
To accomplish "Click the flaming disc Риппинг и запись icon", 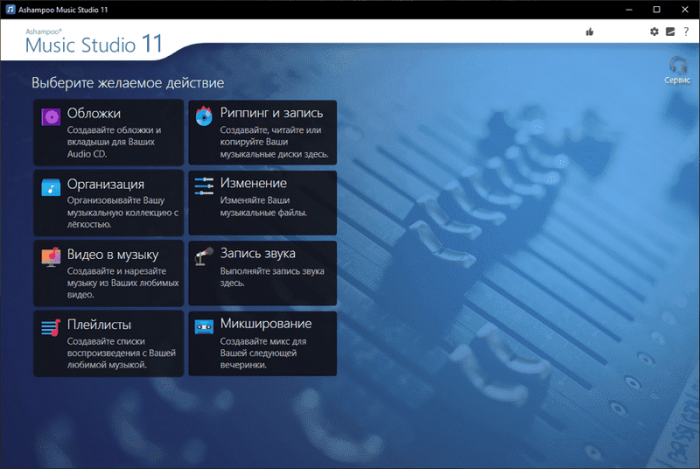I will point(204,116).
